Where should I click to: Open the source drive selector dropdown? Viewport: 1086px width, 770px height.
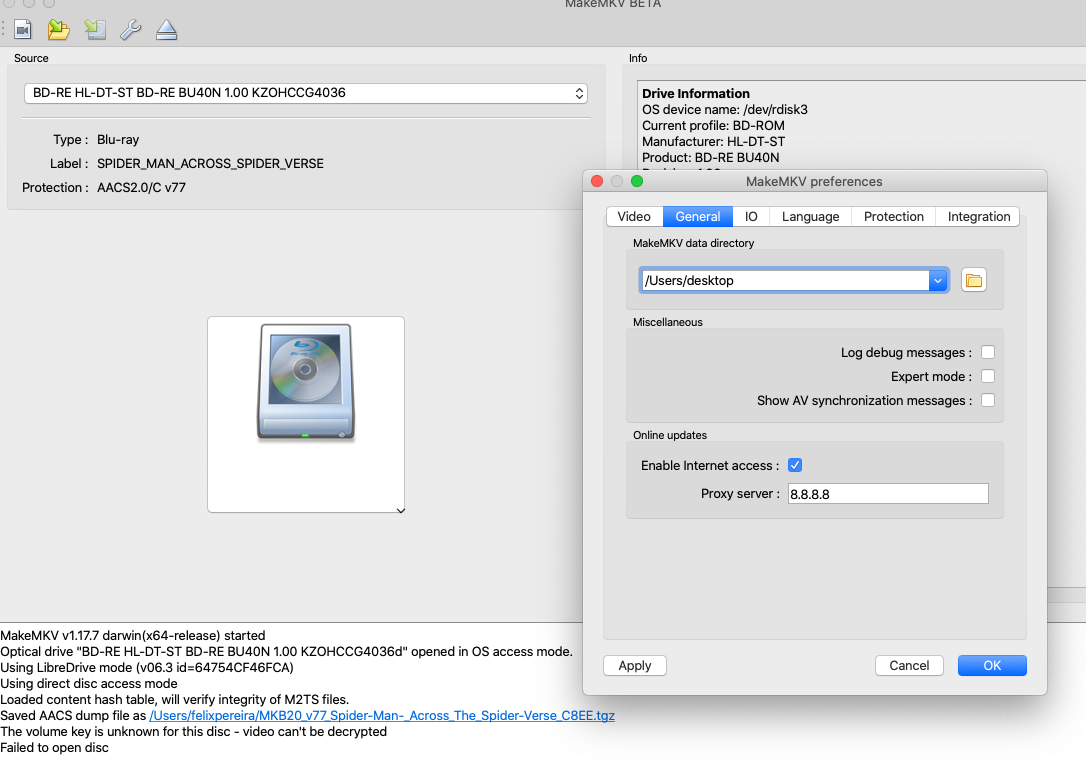(x=579, y=93)
